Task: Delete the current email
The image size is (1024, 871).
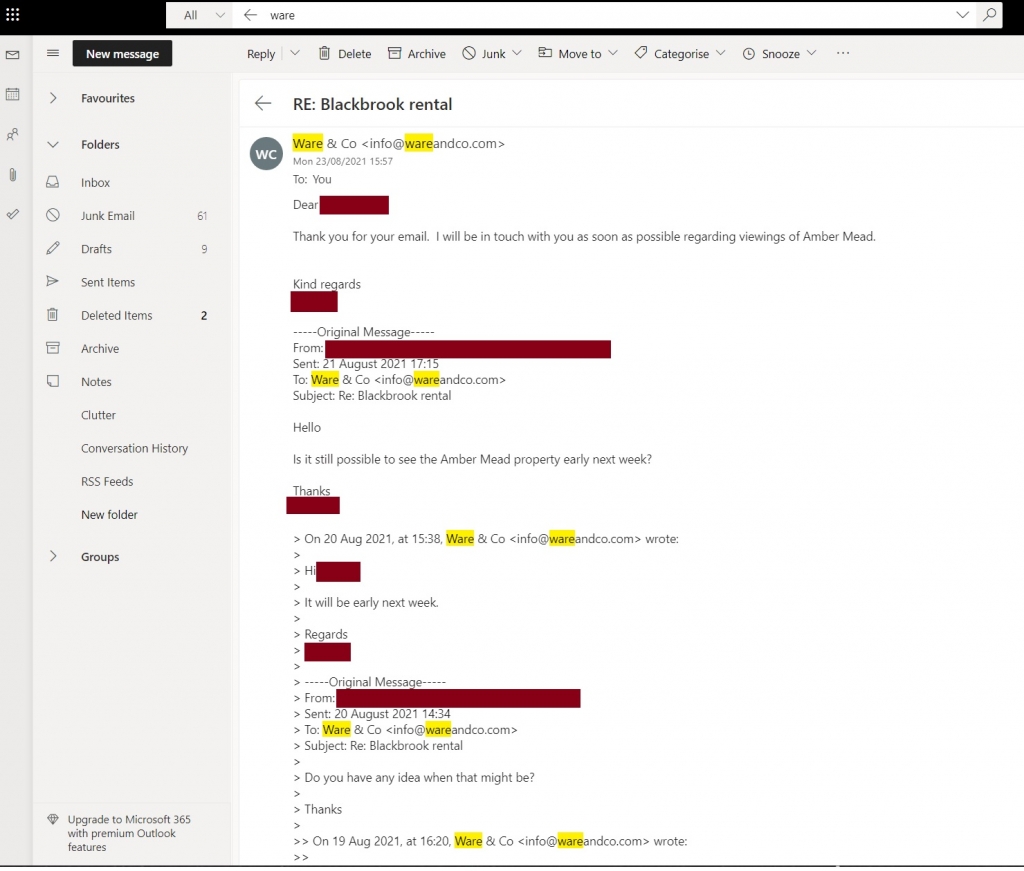Action: point(344,54)
